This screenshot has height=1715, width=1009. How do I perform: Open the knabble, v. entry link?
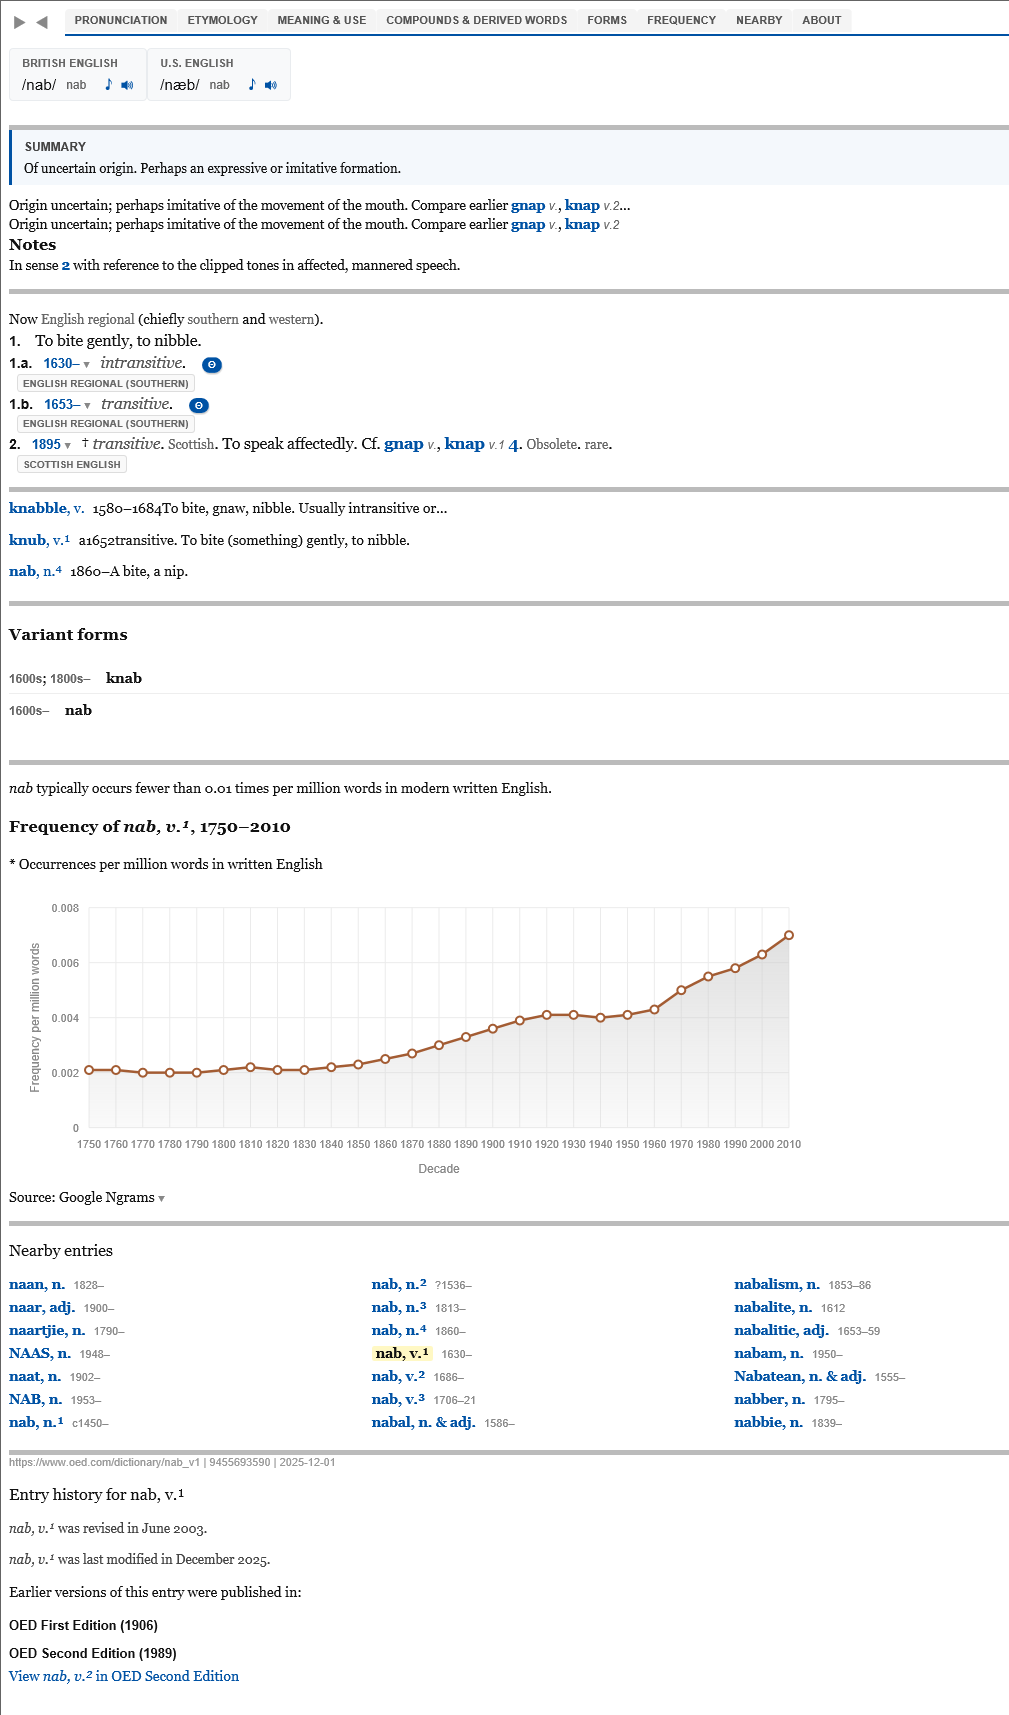click(x=46, y=508)
